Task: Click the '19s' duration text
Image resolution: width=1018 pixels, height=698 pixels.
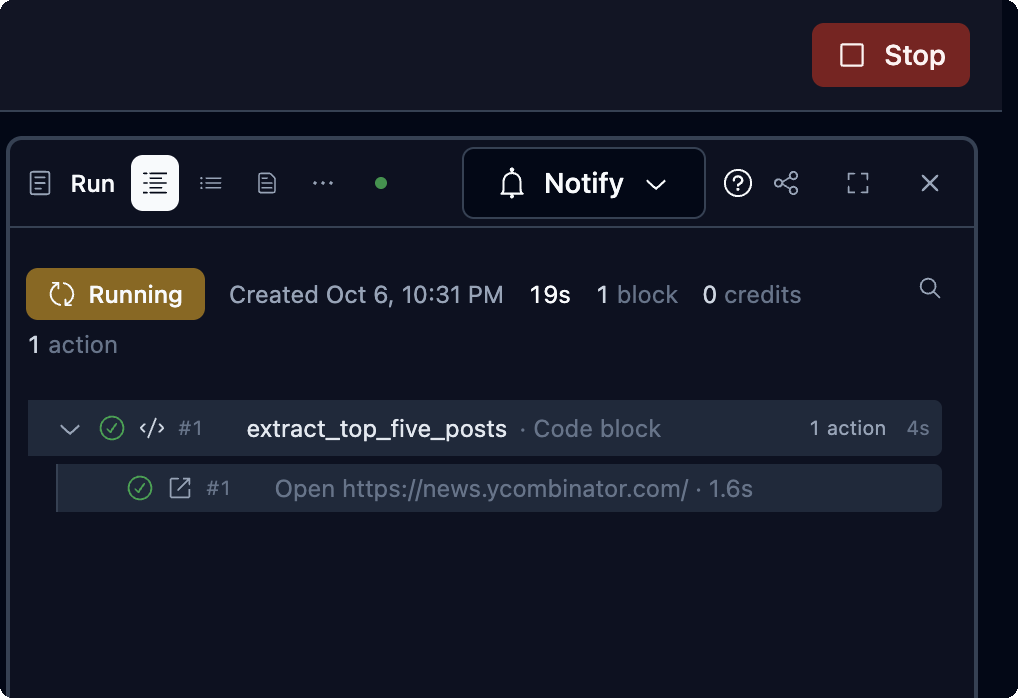Action: [550, 295]
